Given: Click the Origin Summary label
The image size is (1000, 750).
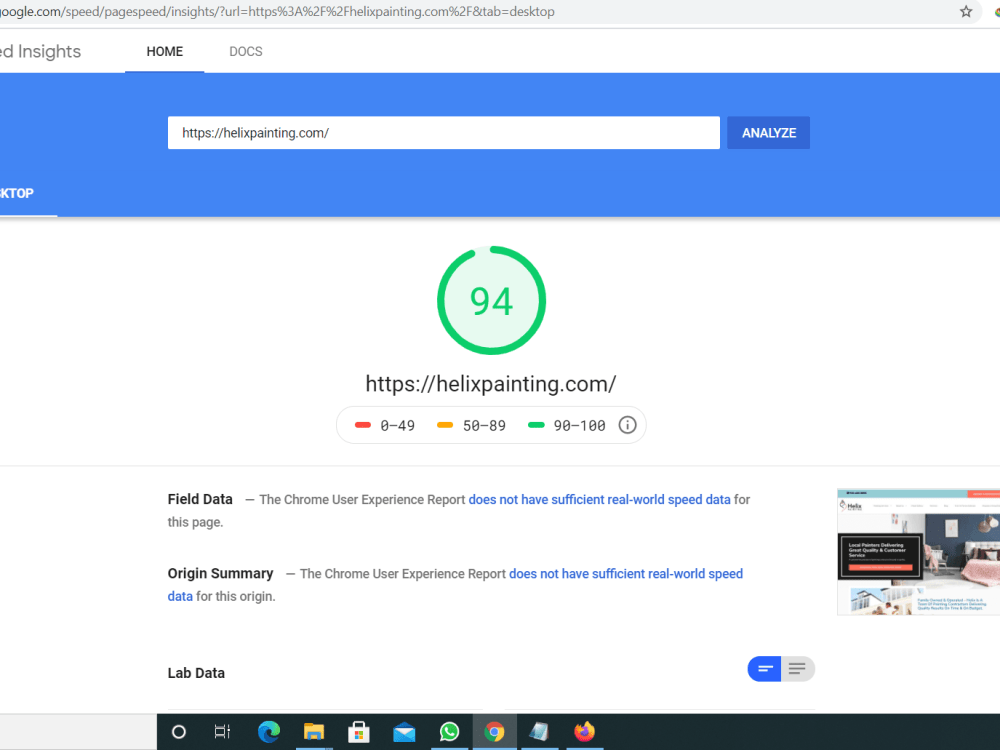Looking at the screenshot, I should pyautogui.click(x=221, y=573).
